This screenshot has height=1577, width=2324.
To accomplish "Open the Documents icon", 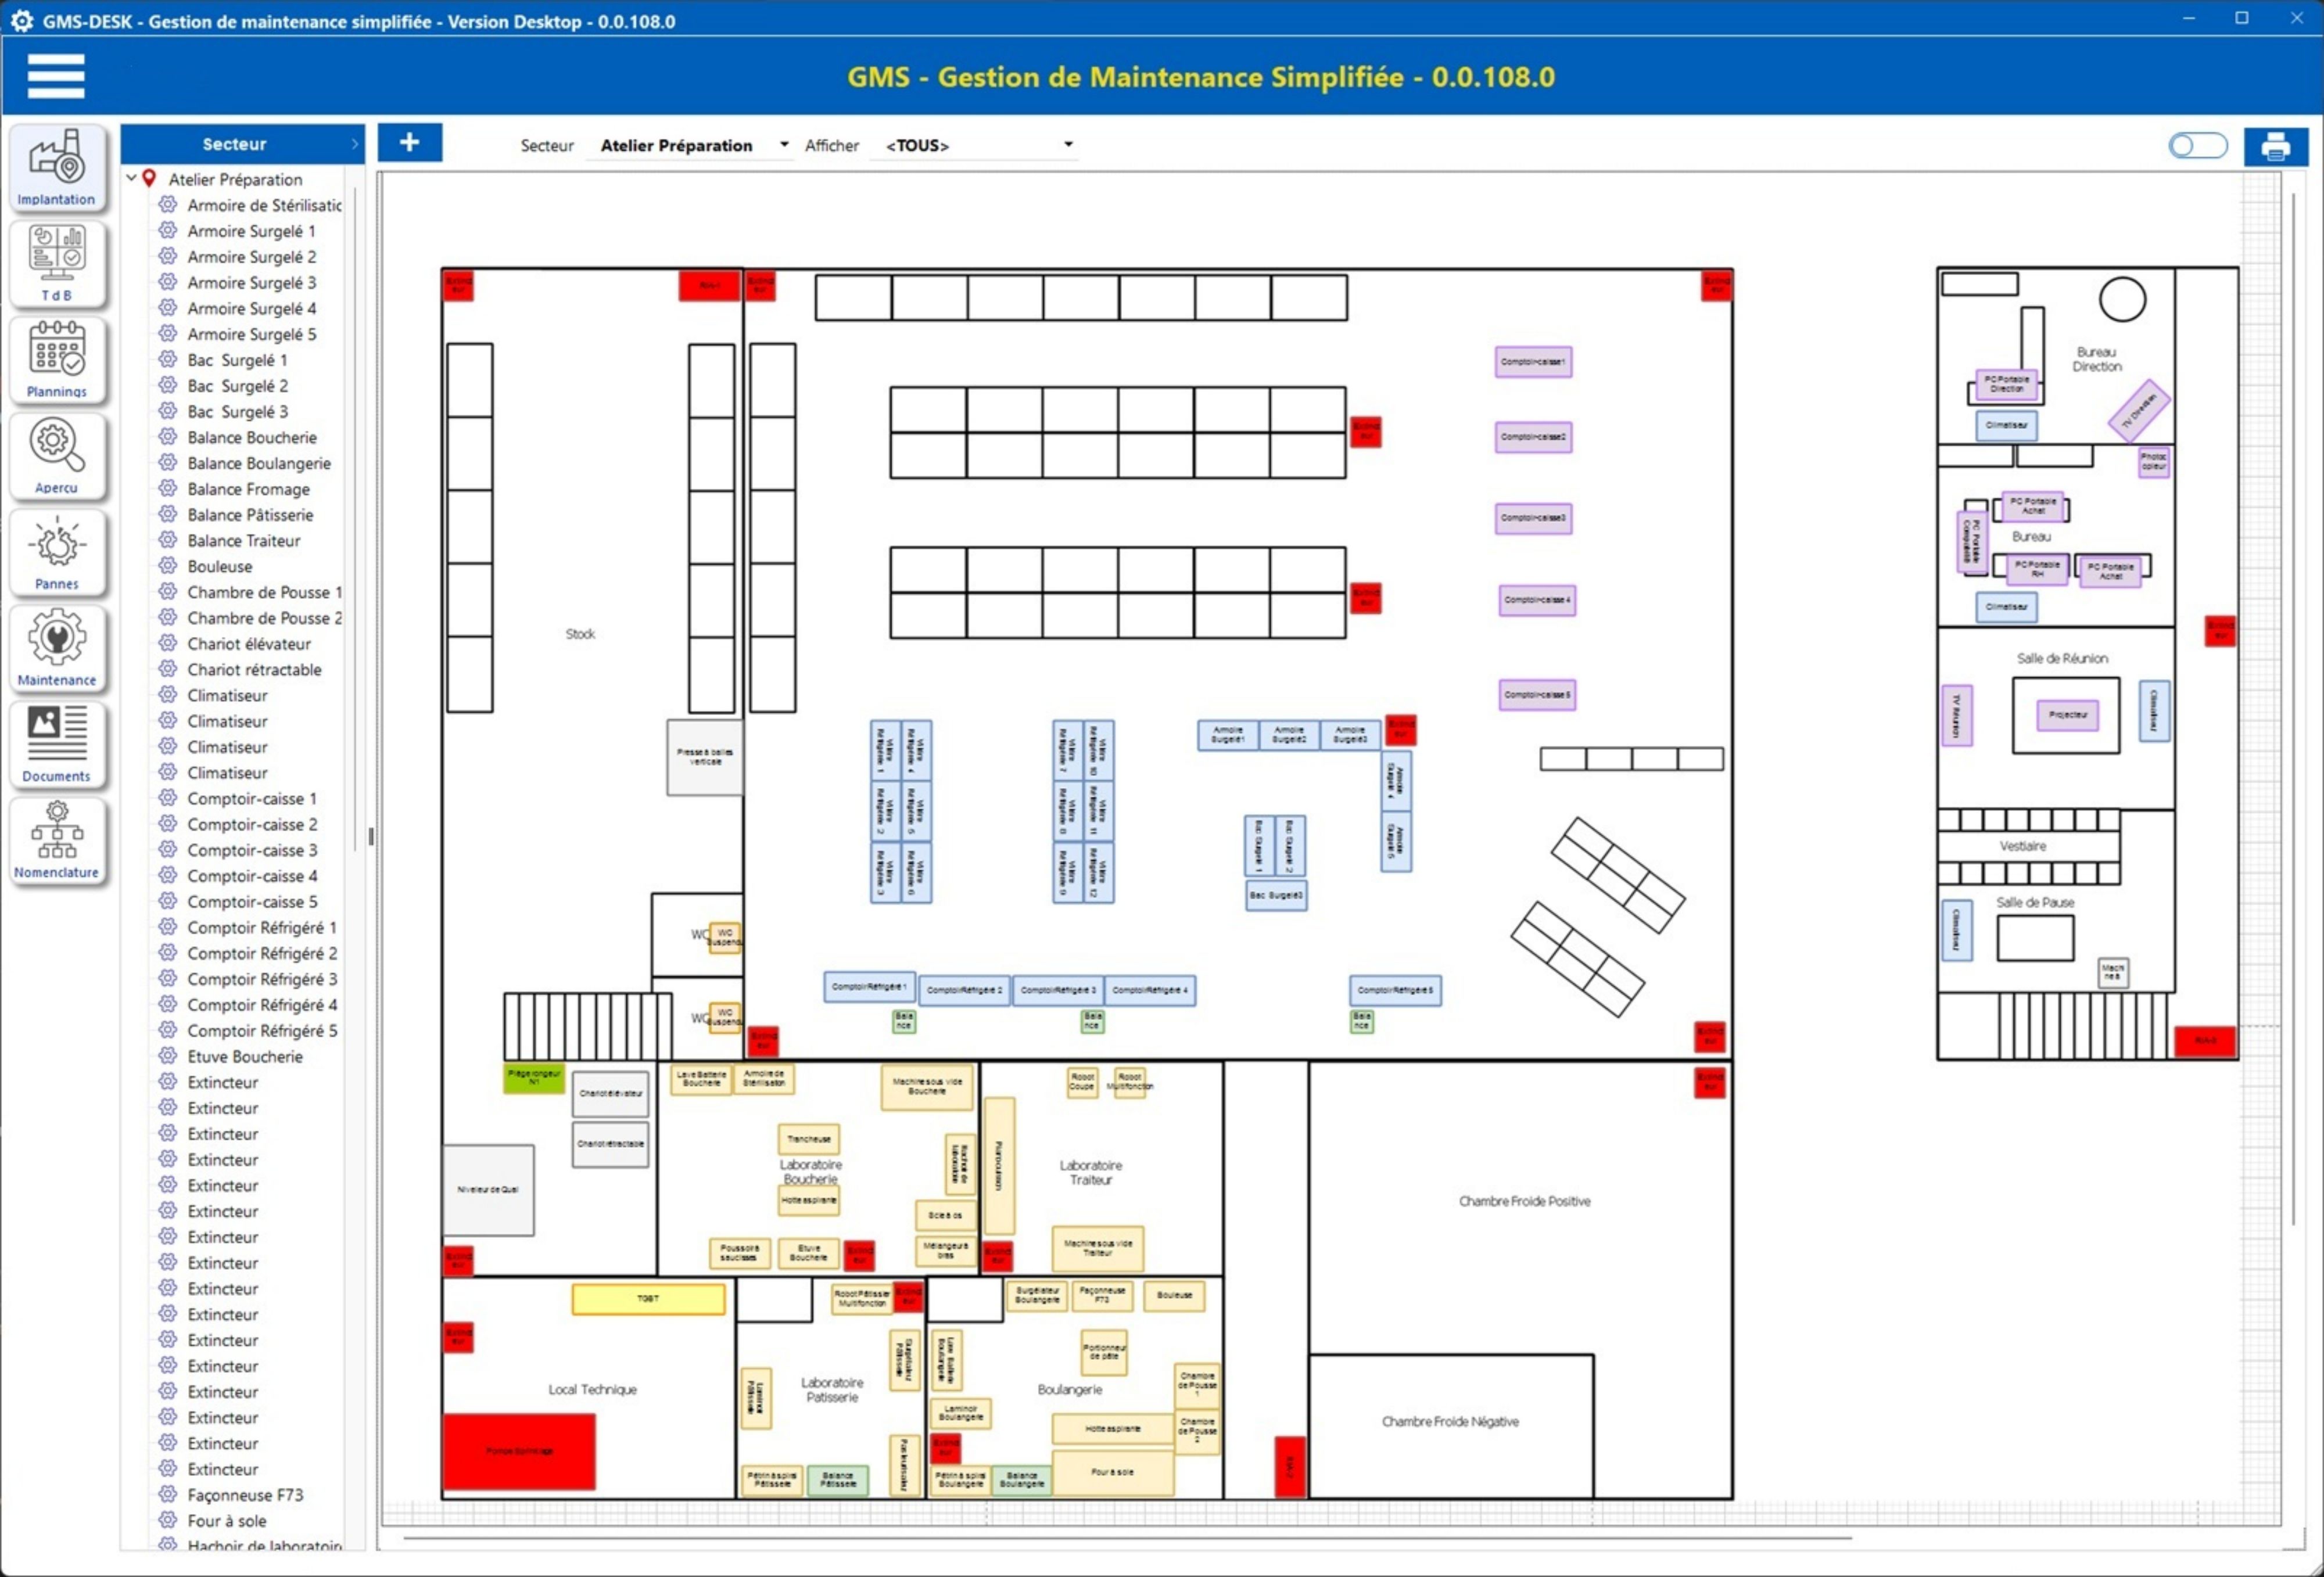I will point(57,743).
